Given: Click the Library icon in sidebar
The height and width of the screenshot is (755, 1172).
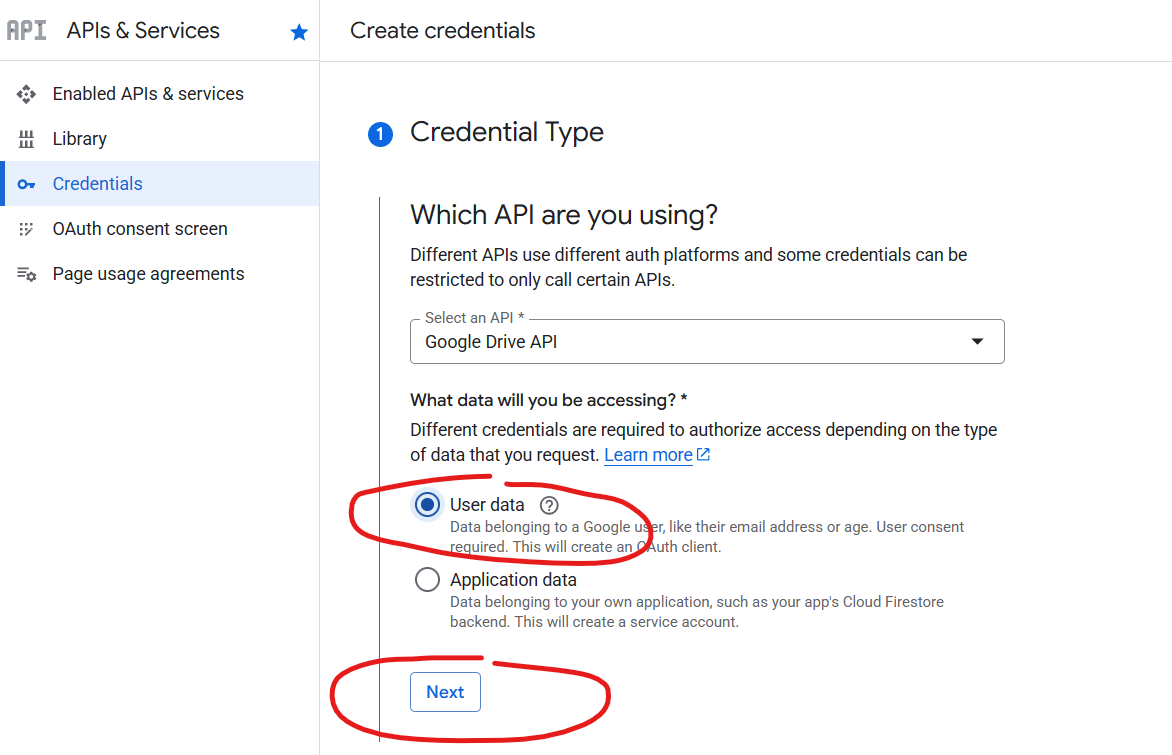Looking at the screenshot, I should tap(27, 139).
